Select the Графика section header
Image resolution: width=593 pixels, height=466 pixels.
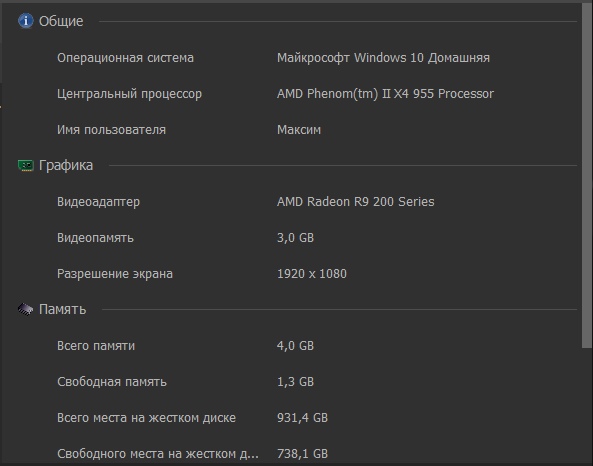[x=66, y=165]
